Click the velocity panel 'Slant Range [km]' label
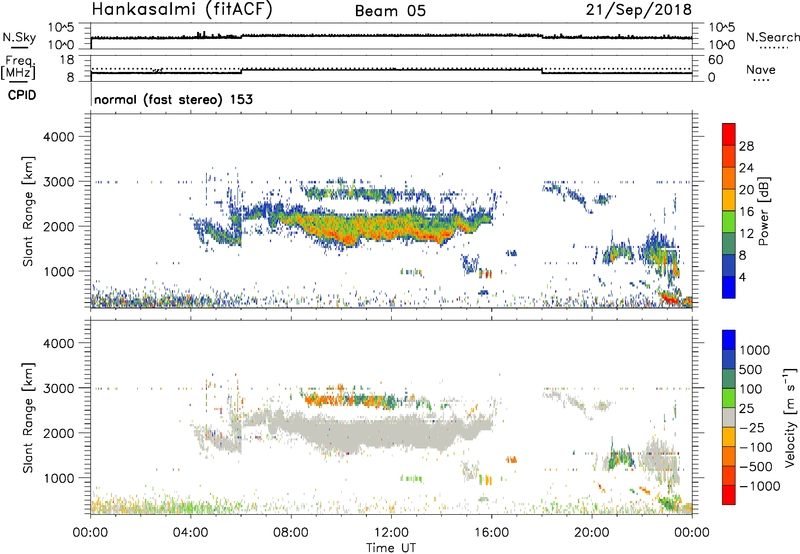This screenshot has height=554, width=800. coord(28,417)
